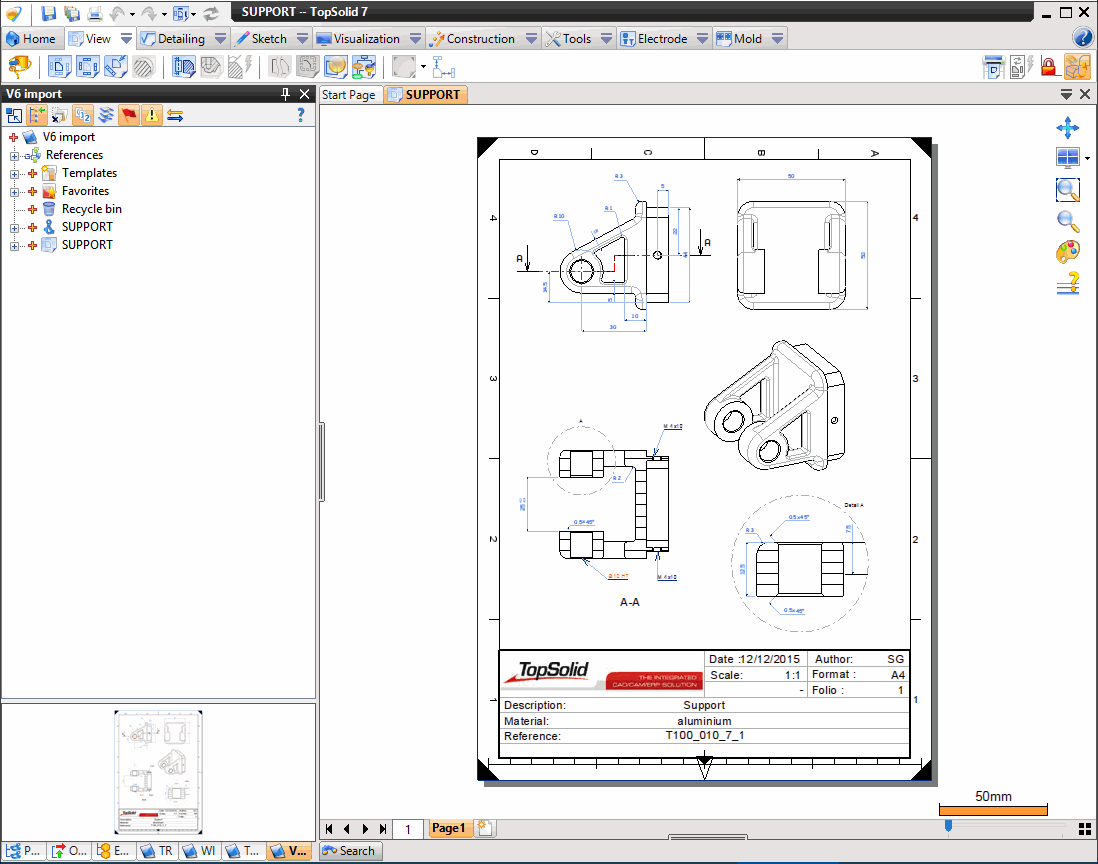Open the Start Page document tab

pyautogui.click(x=348, y=95)
